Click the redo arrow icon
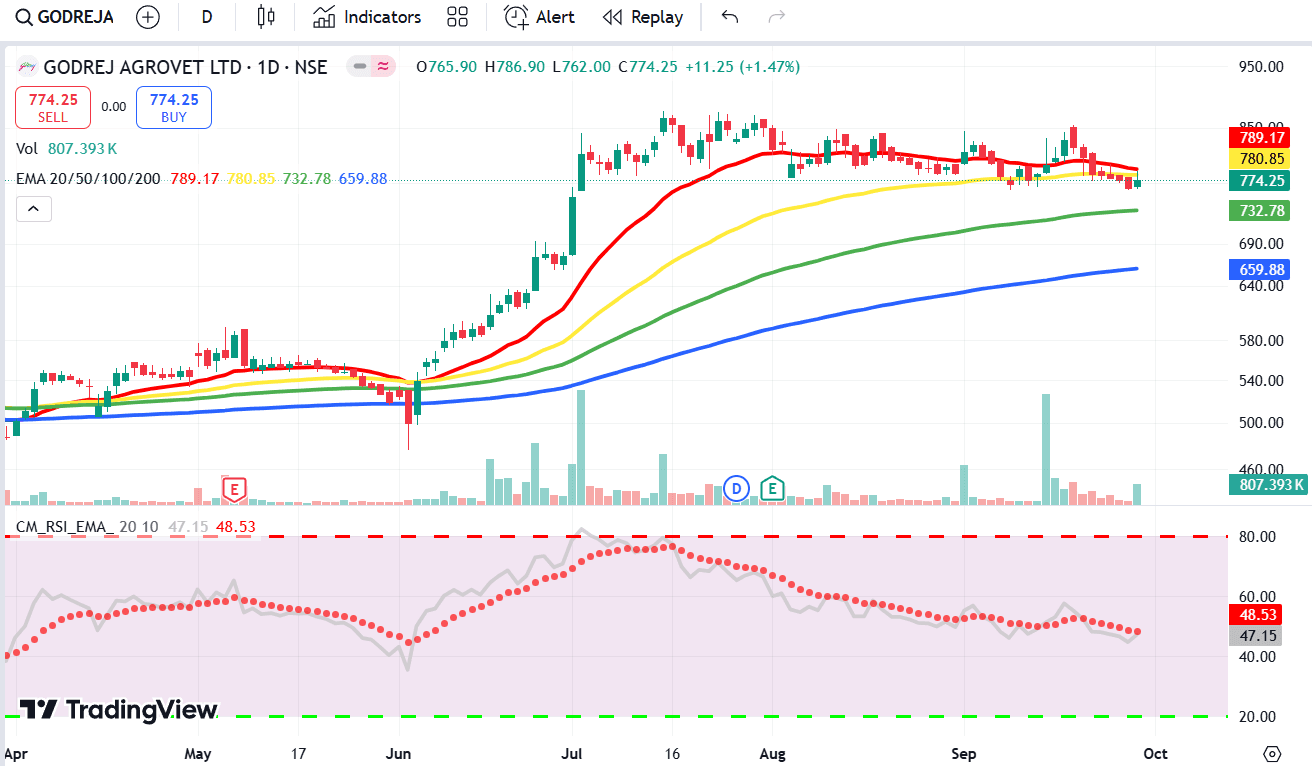The height and width of the screenshot is (766, 1312). pyautogui.click(x=776, y=17)
